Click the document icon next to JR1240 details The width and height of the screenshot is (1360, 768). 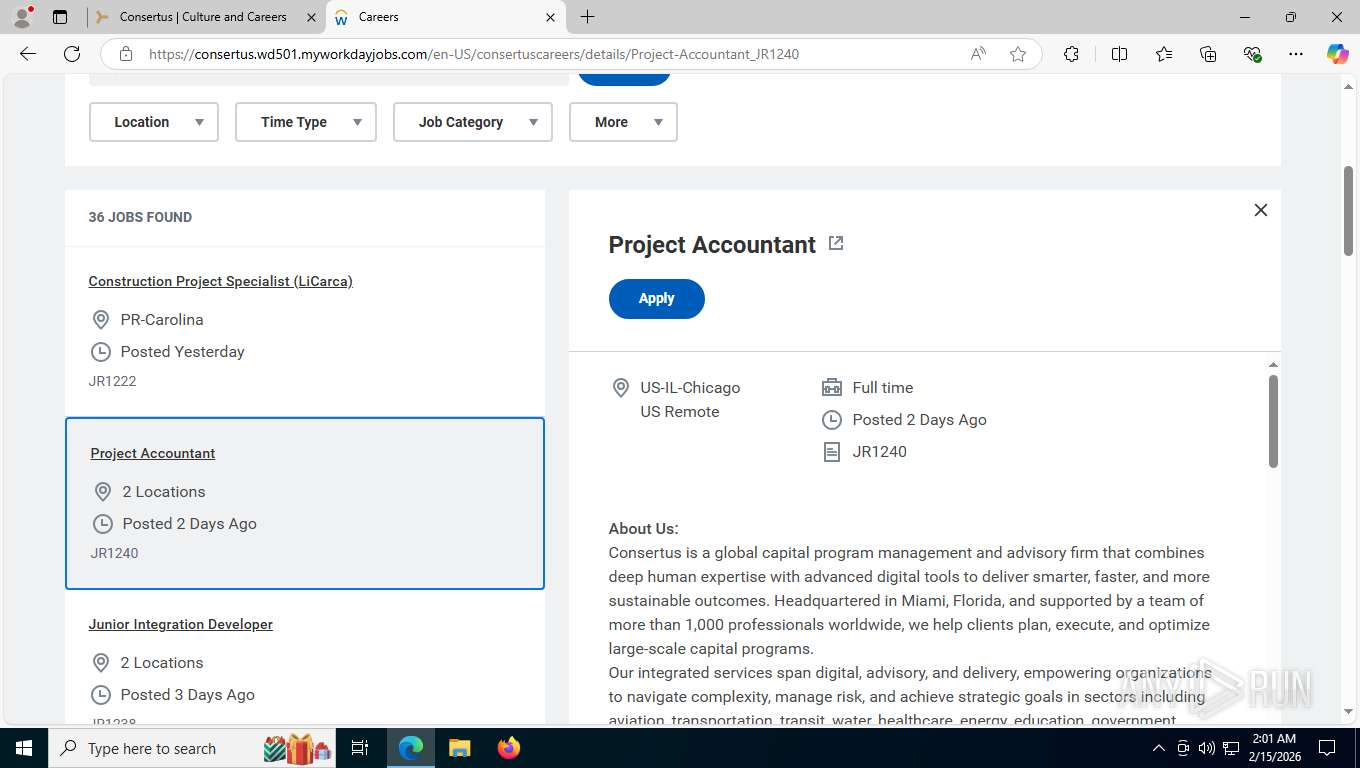[x=832, y=452]
